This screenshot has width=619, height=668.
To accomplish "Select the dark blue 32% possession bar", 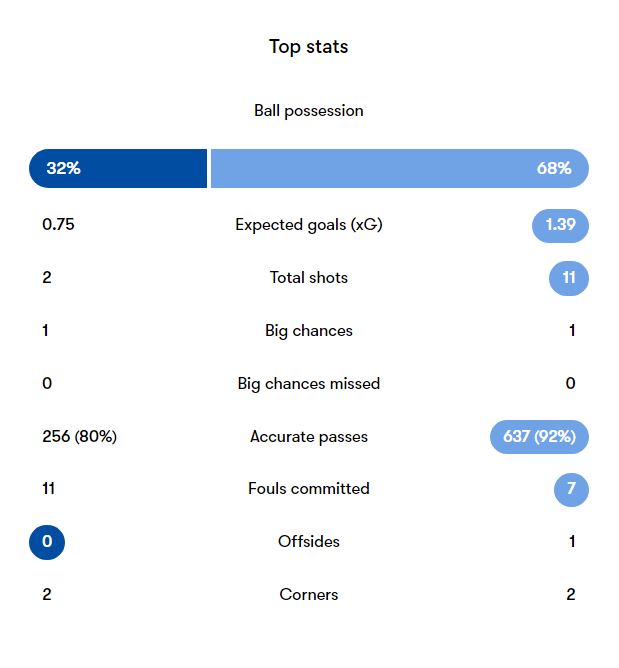I will click(x=118, y=168).
